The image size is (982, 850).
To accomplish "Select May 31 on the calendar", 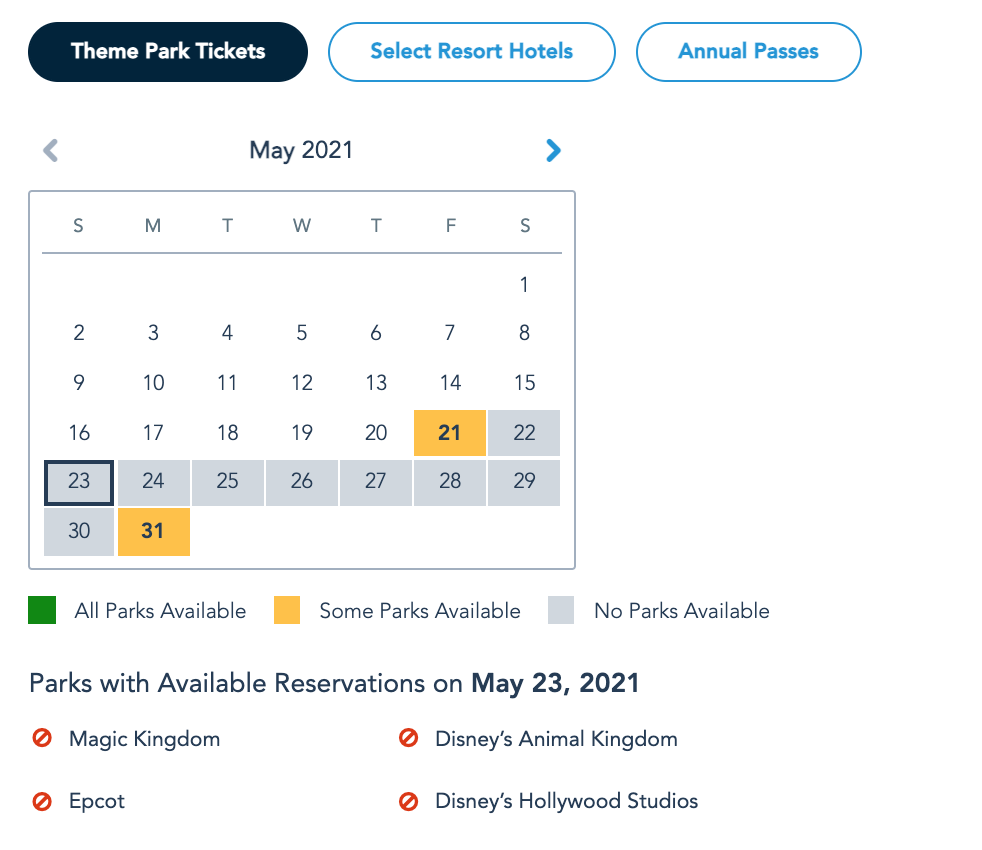I will point(153,531).
